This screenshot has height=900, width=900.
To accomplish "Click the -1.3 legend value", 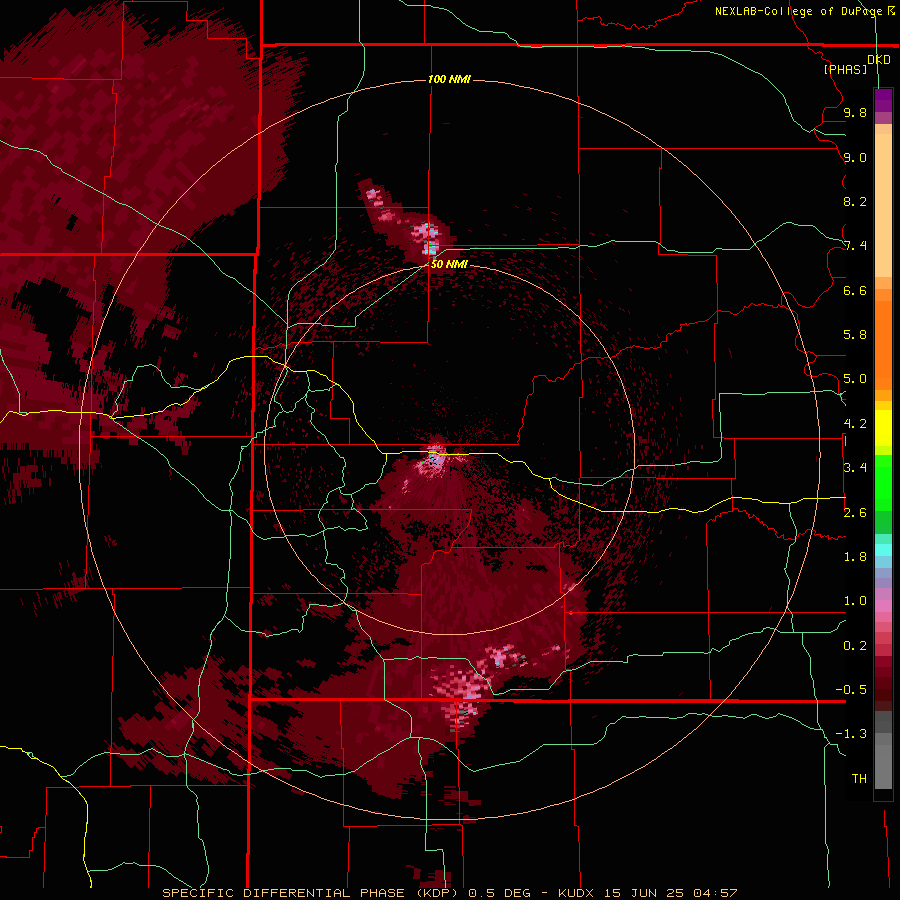I will coord(851,734).
